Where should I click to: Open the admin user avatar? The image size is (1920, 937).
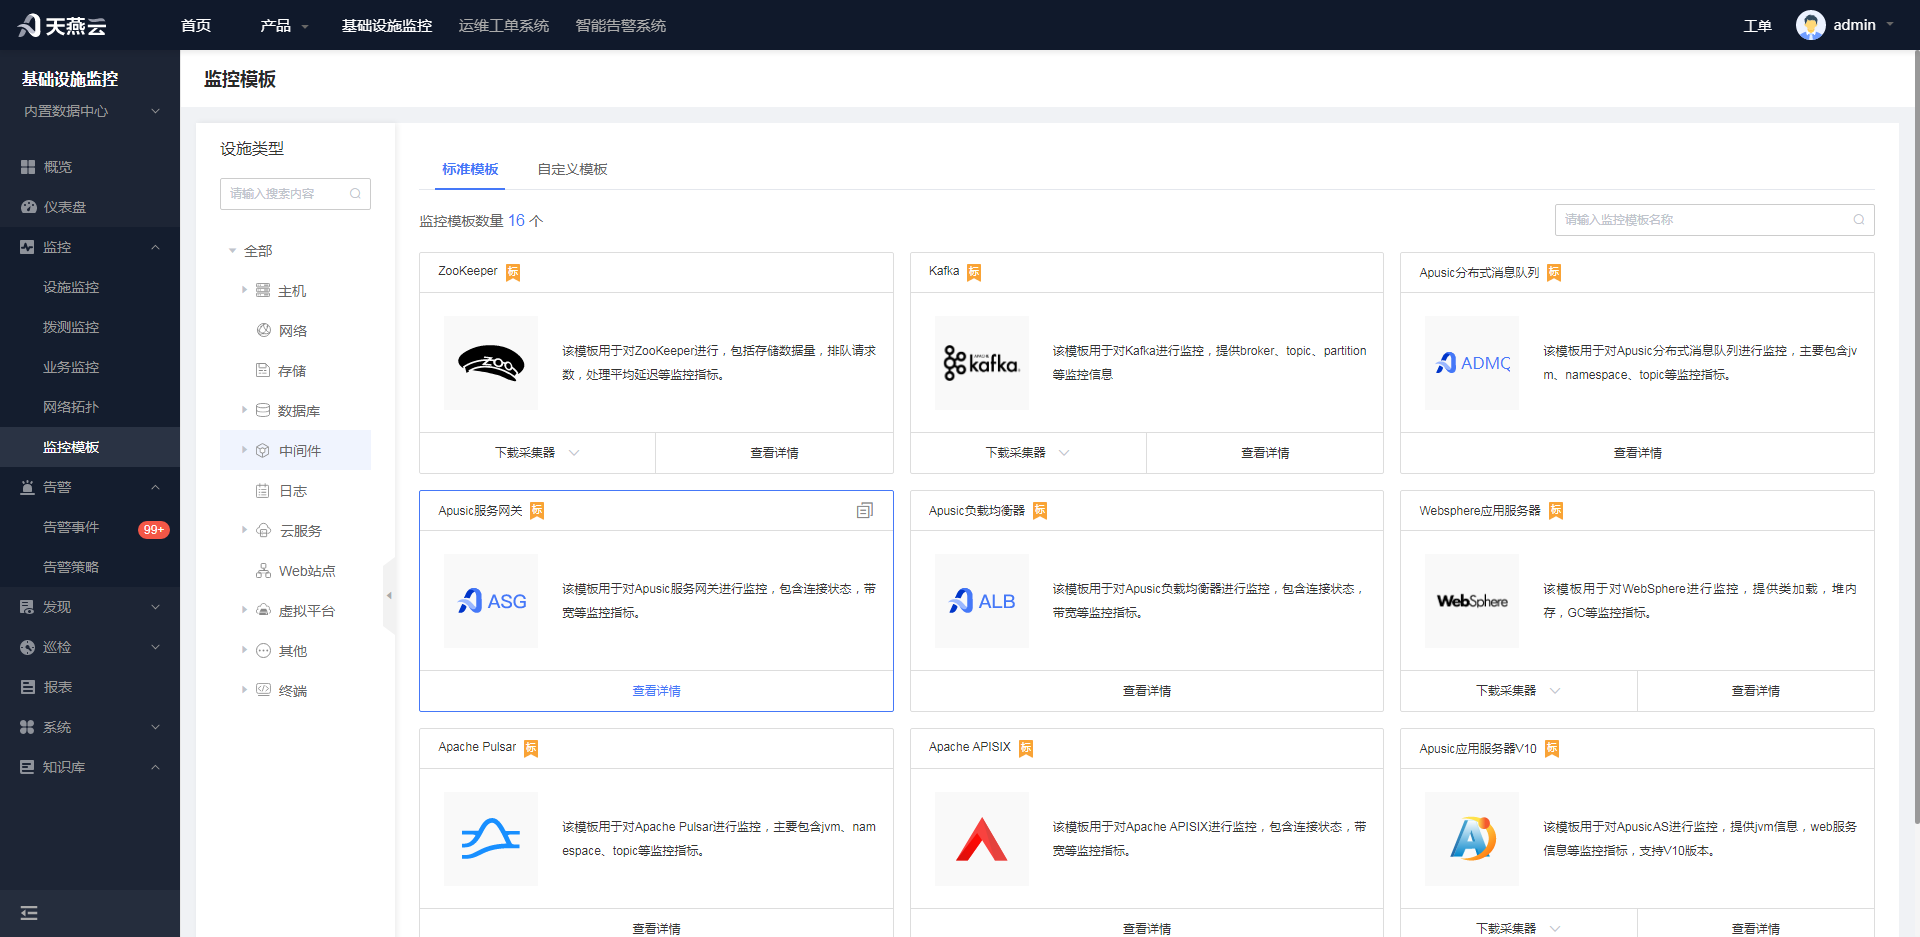coord(1810,25)
